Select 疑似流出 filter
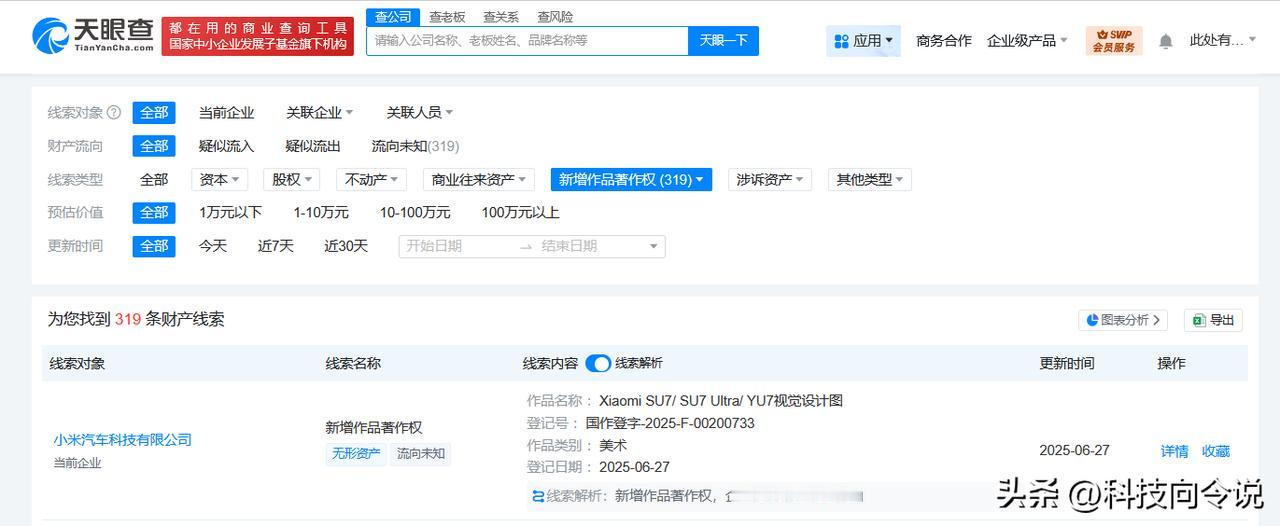 313,146
